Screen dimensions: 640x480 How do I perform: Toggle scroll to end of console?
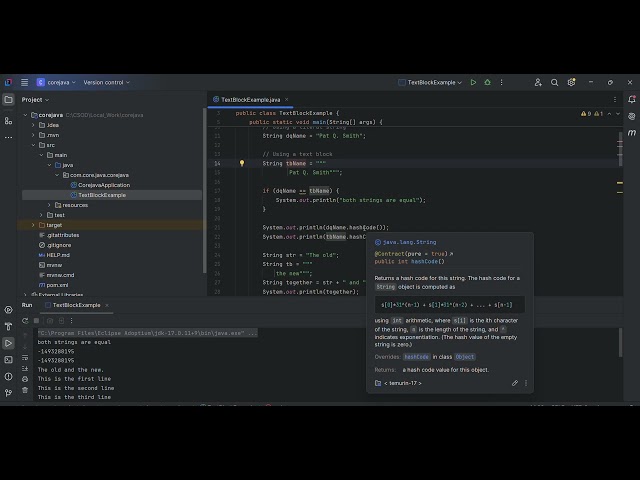click(x=25, y=369)
